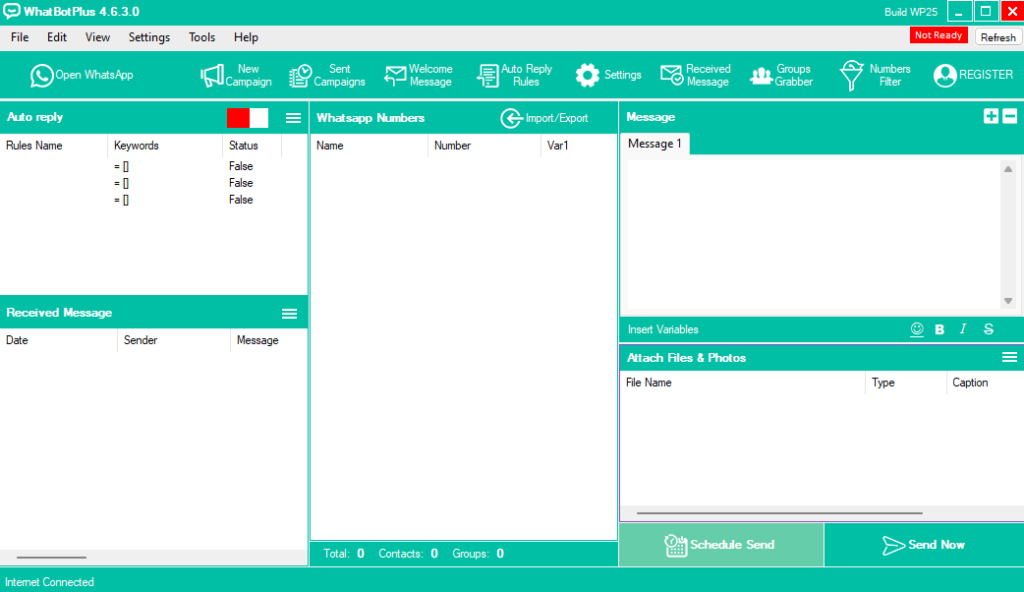Select the Message 1 tab
Viewport: 1024px width, 592px height.
(655, 144)
